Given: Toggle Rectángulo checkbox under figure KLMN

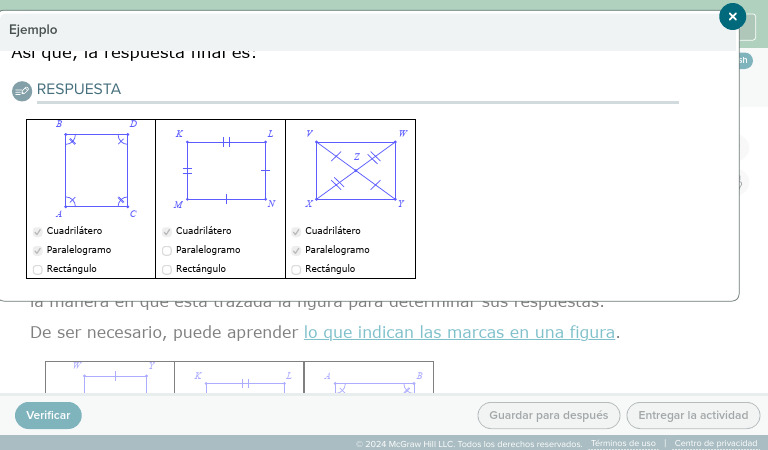Looking at the screenshot, I should (x=167, y=270).
